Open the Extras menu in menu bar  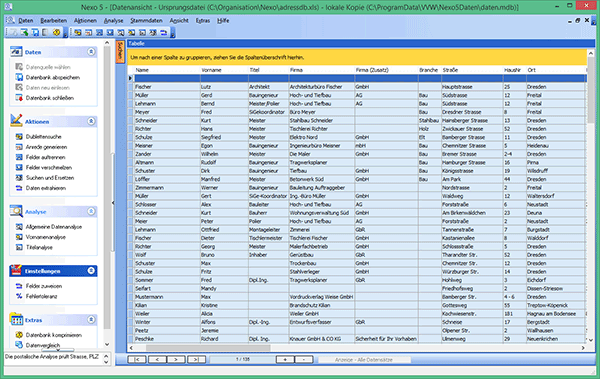(203, 21)
